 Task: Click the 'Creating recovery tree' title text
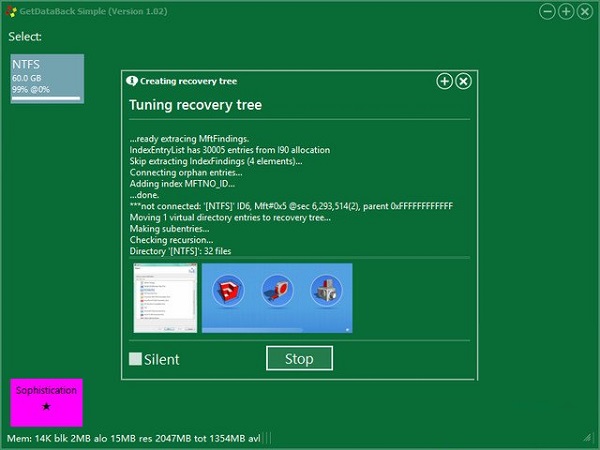(188, 81)
